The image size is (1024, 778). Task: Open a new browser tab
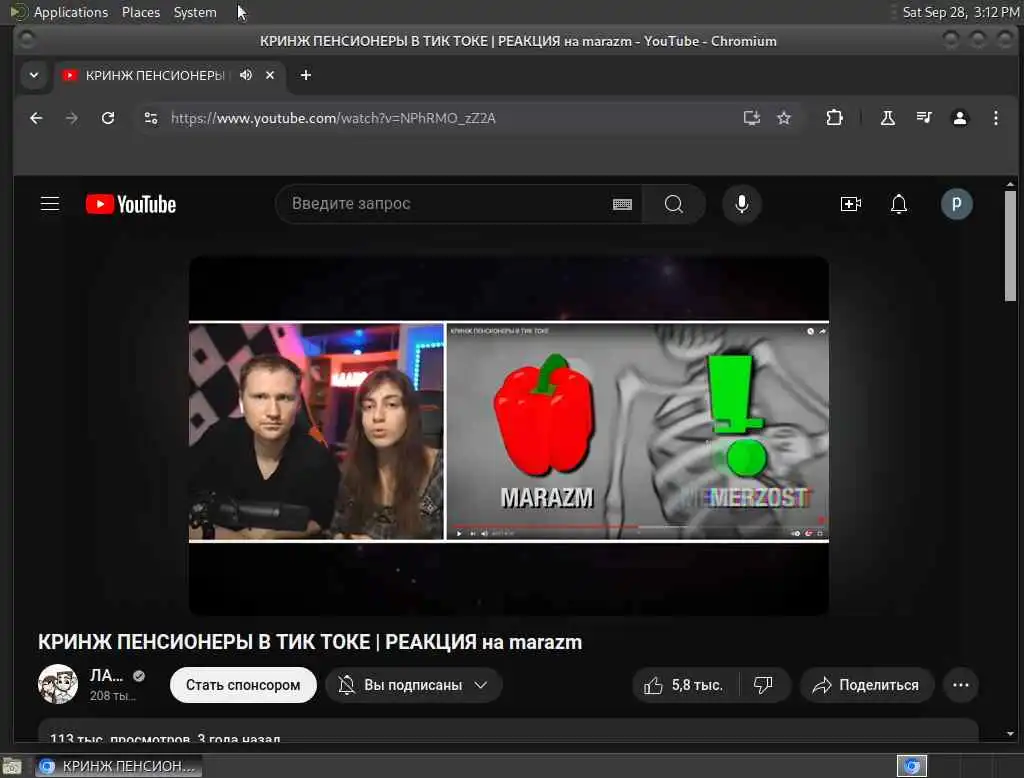pyautogui.click(x=306, y=75)
